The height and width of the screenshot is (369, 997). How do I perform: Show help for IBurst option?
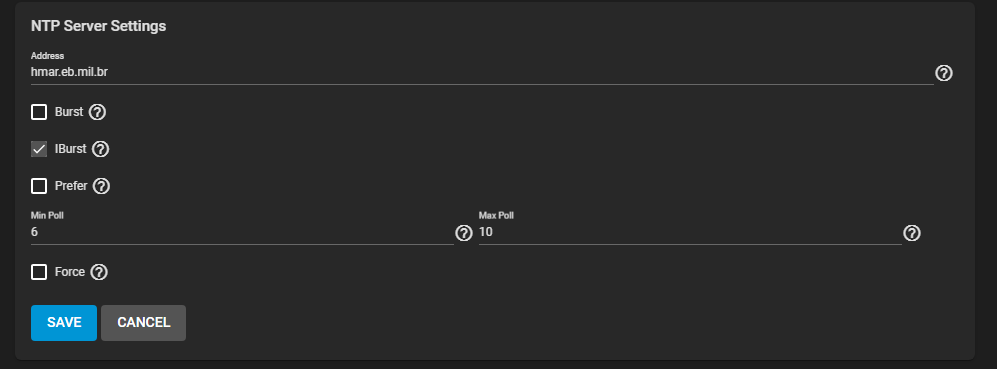(100, 149)
